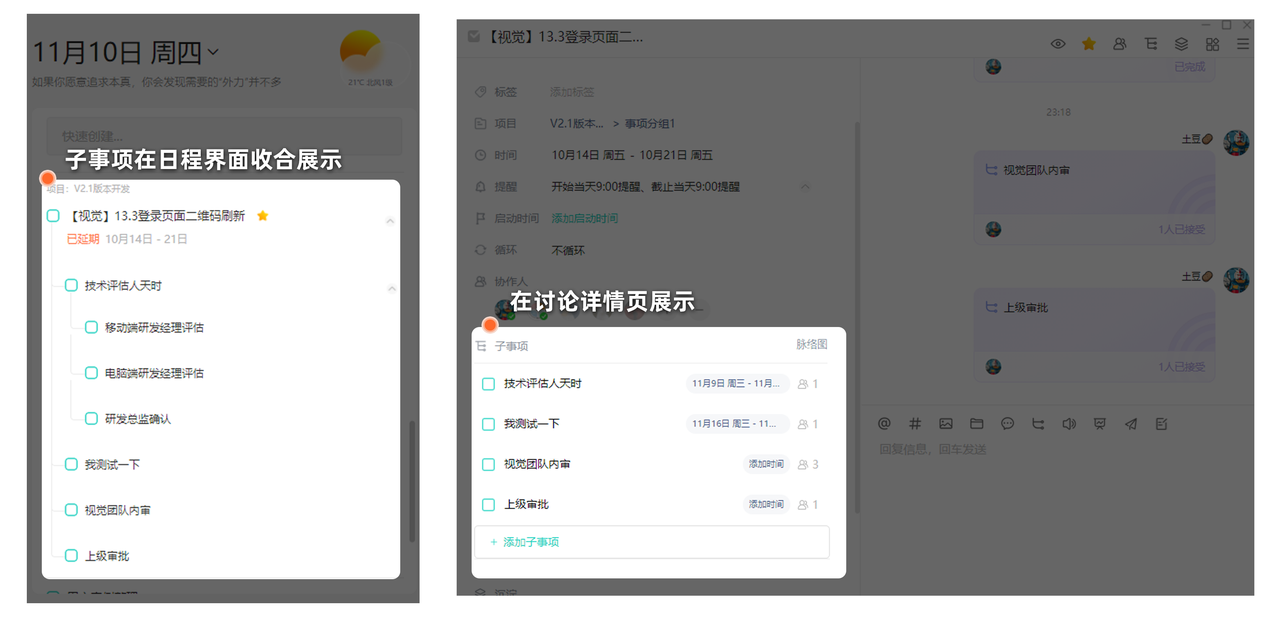Click the speaker voice icon in reply toolbar
Screen dimensions: 1280x630
[x=1069, y=424]
